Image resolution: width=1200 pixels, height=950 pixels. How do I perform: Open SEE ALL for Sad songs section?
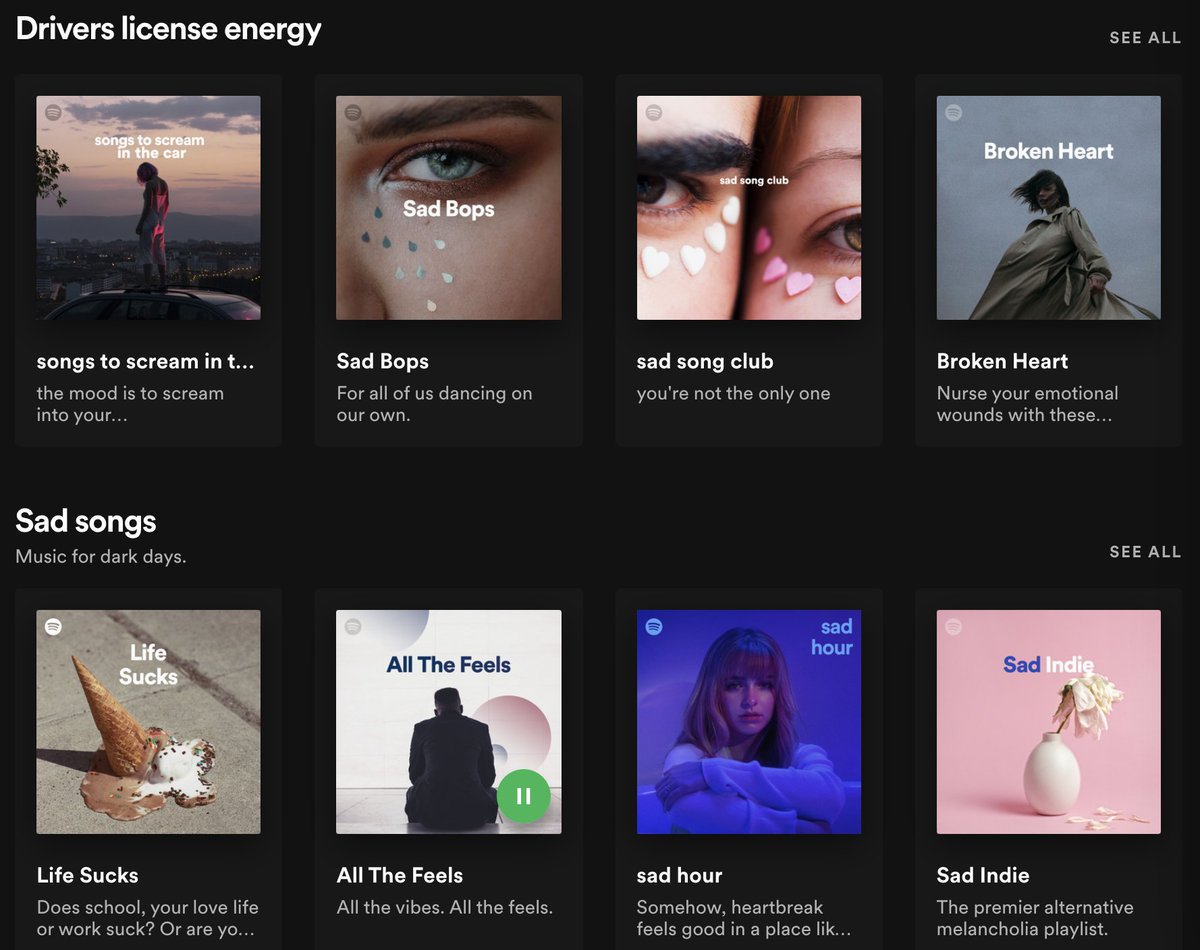click(x=1145, y=551)
